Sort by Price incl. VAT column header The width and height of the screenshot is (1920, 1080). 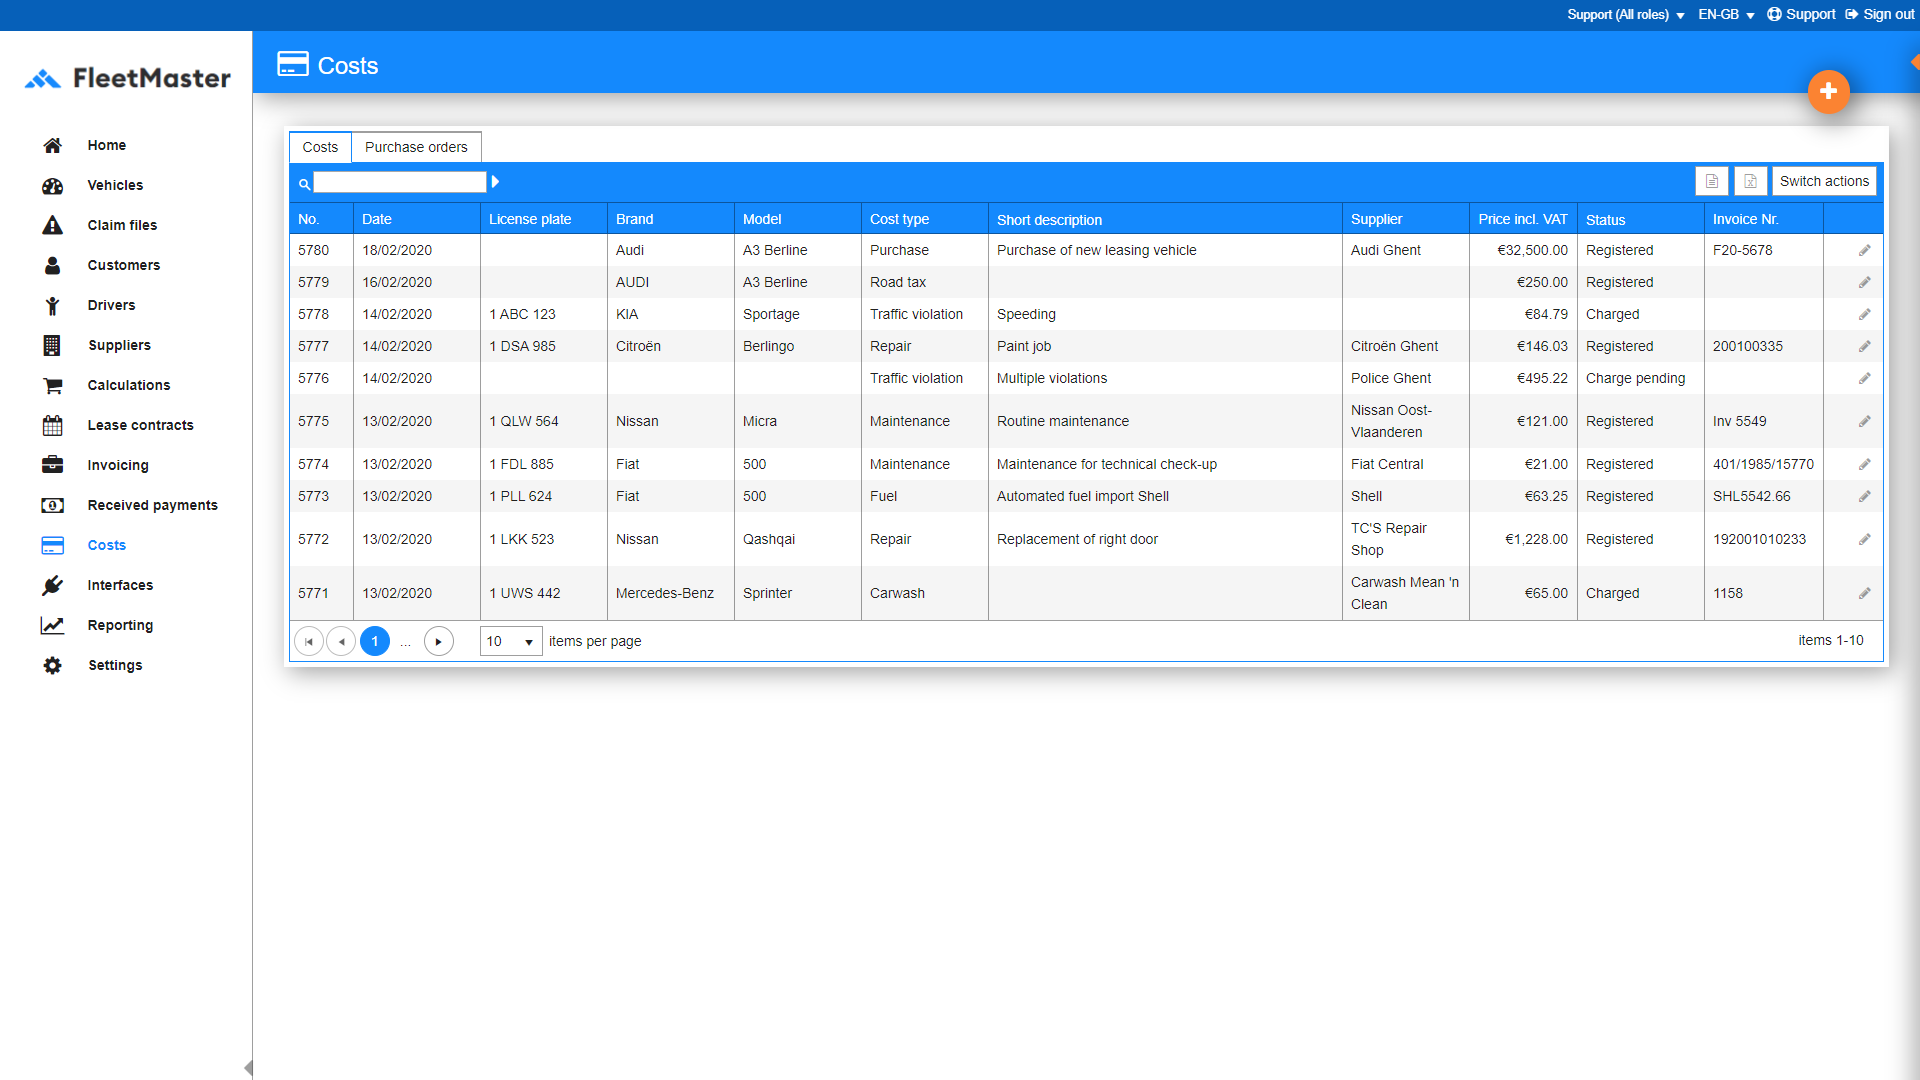[1523, 219]
